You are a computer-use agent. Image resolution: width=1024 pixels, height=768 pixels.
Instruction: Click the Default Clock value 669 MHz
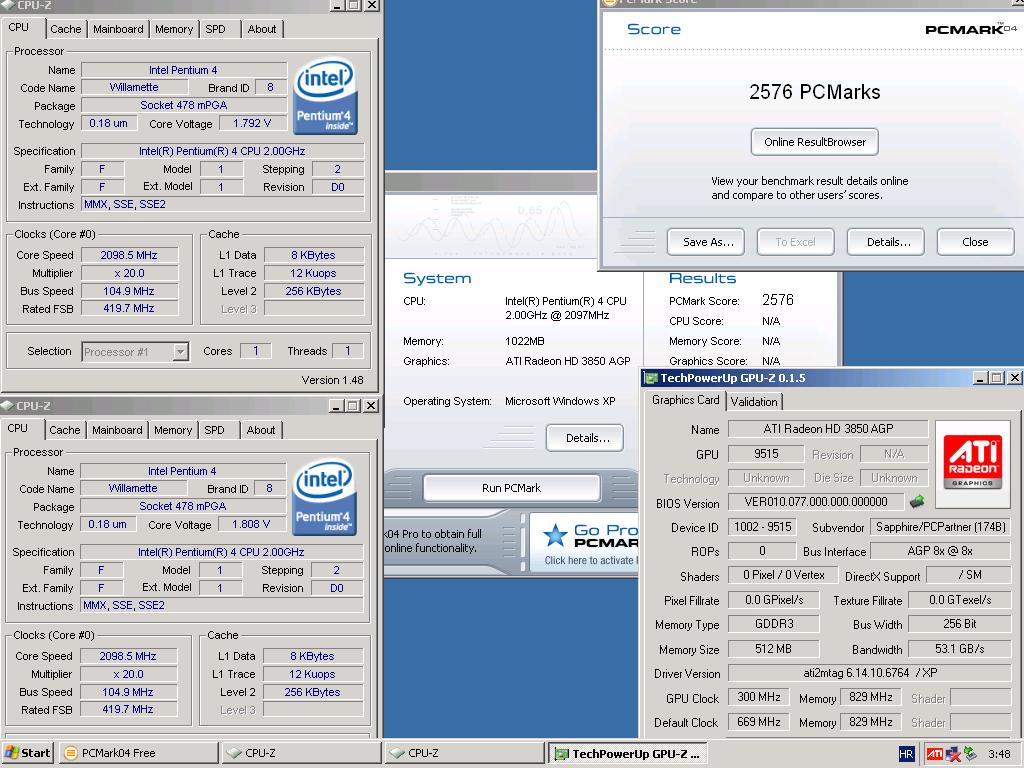point(759,722)
